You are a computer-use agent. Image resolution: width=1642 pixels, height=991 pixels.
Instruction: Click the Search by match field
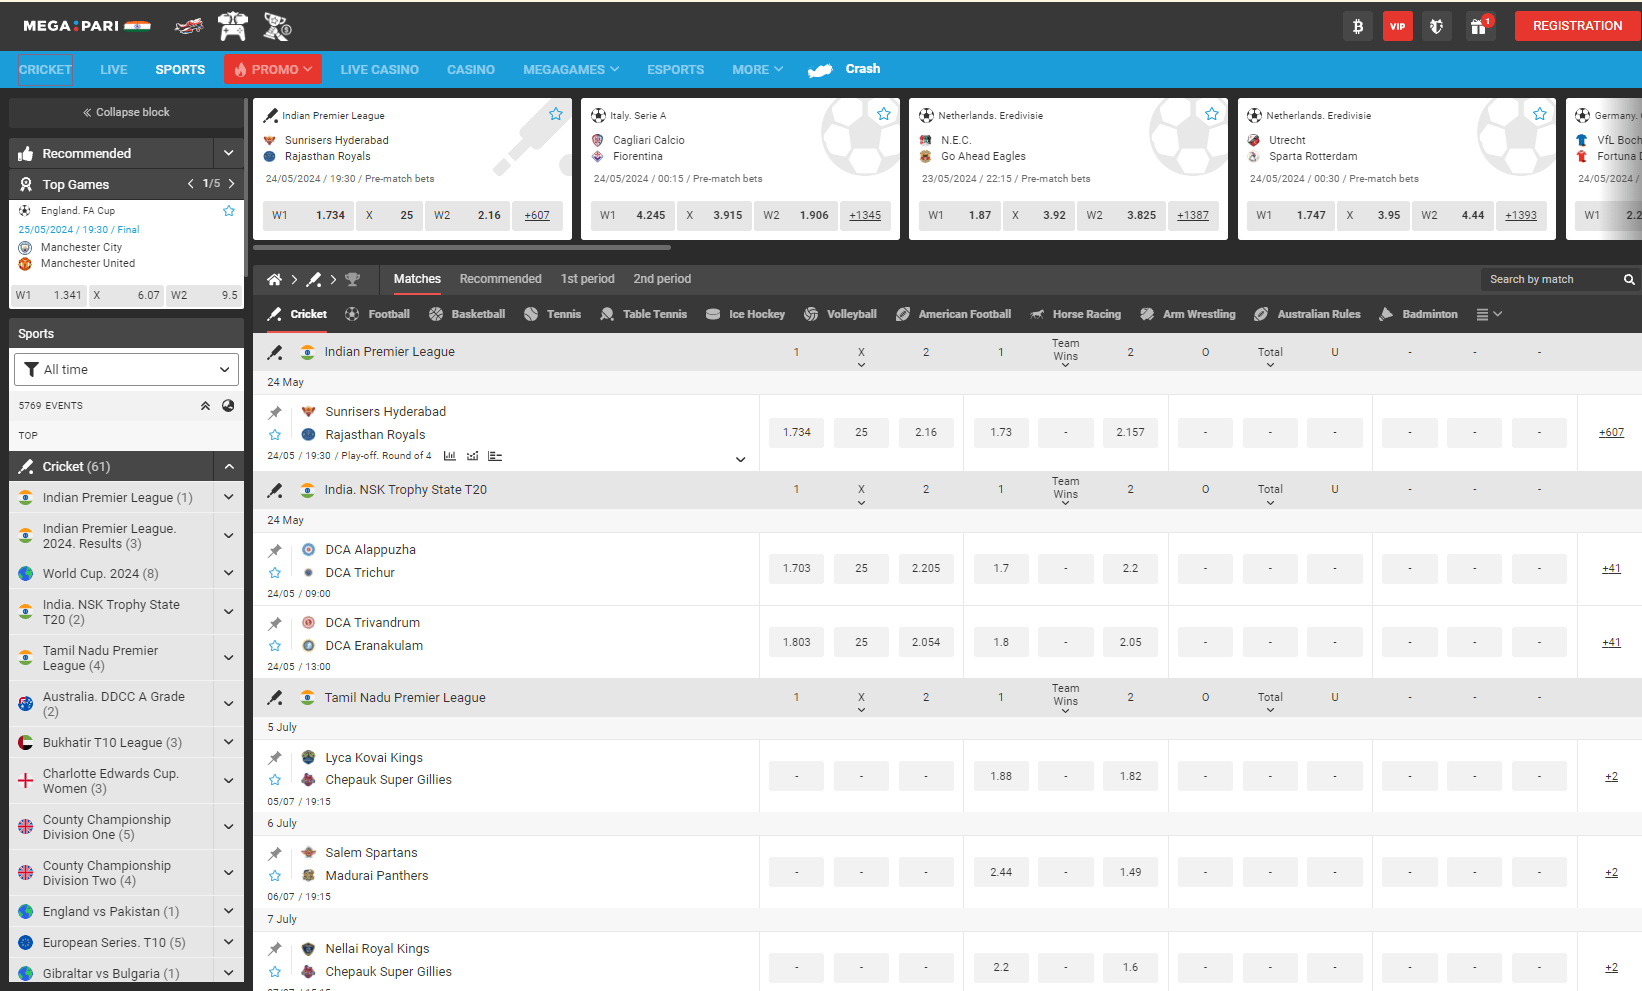1549,280
